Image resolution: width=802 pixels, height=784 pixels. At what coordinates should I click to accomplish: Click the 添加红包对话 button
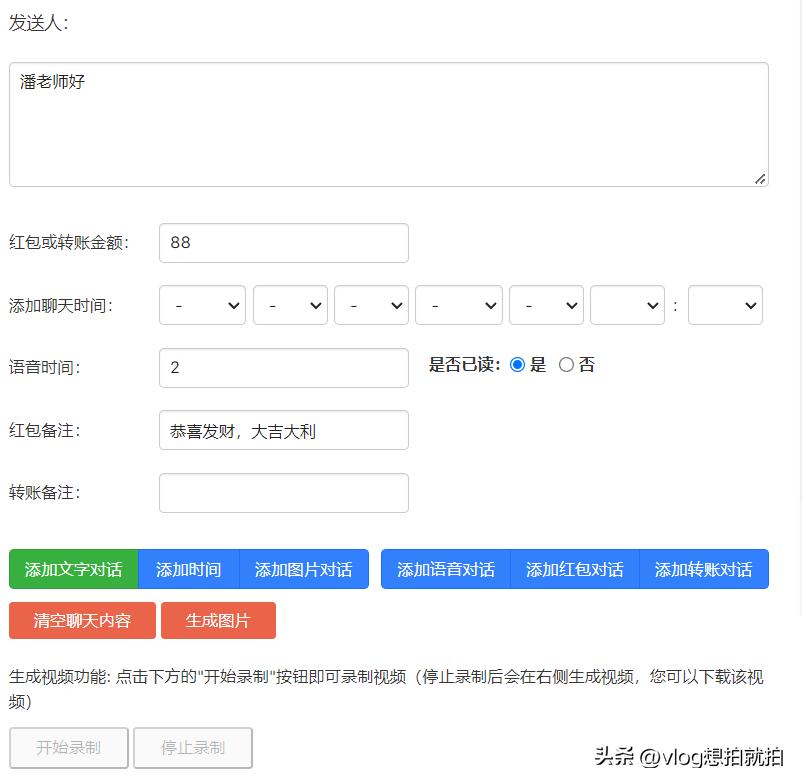[576, 568]
